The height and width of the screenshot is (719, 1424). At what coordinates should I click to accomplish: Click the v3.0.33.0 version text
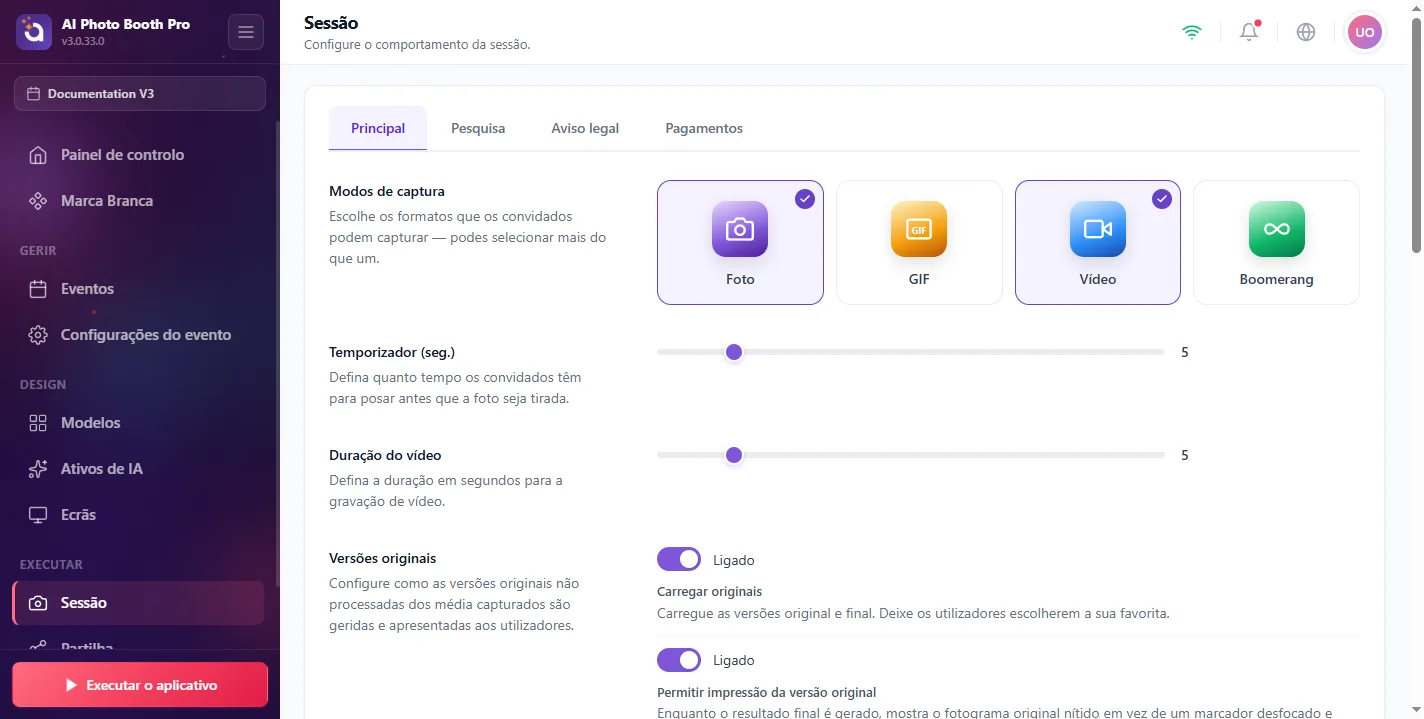coord(83,41)
